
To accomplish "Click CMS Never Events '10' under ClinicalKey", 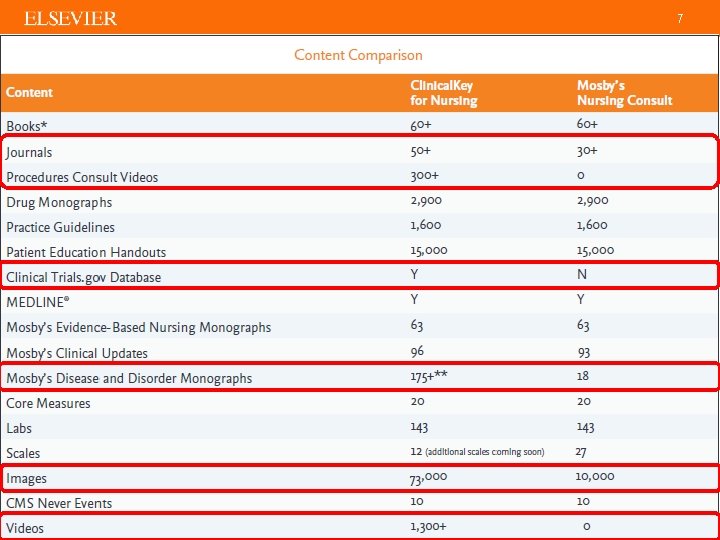I will tap(417, 501).
